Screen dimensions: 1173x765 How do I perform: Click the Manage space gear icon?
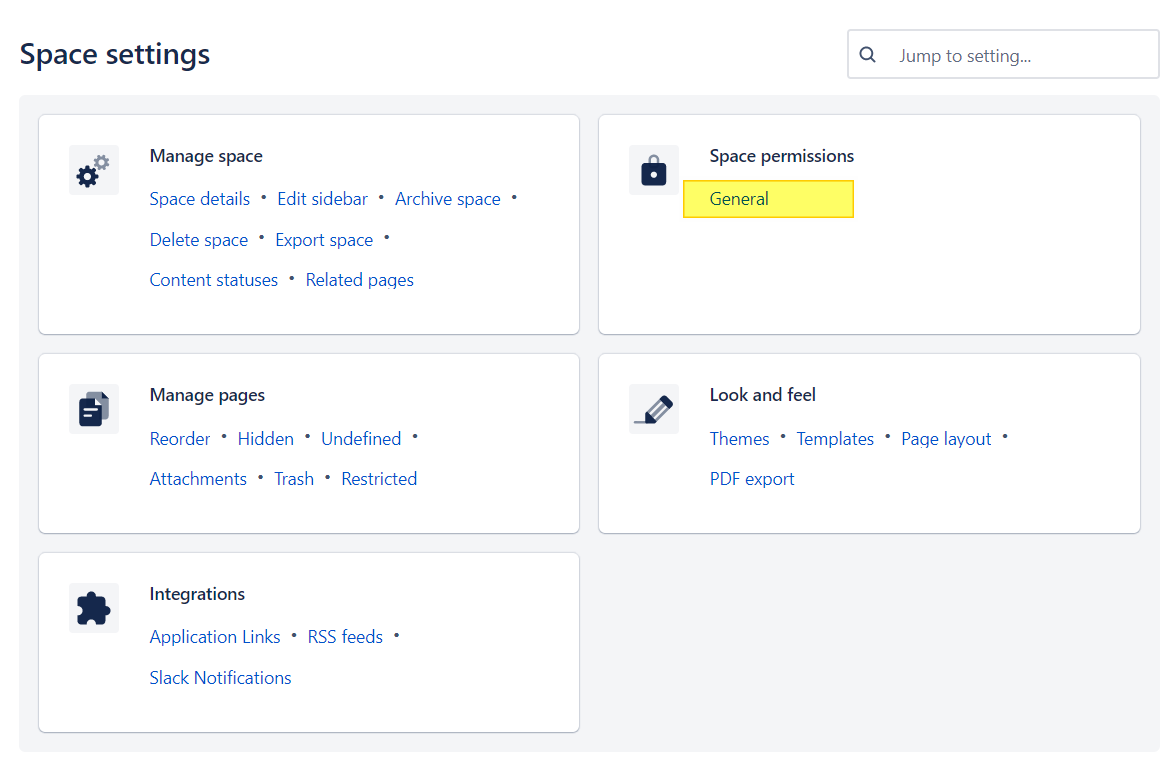[x=93, y=170]
